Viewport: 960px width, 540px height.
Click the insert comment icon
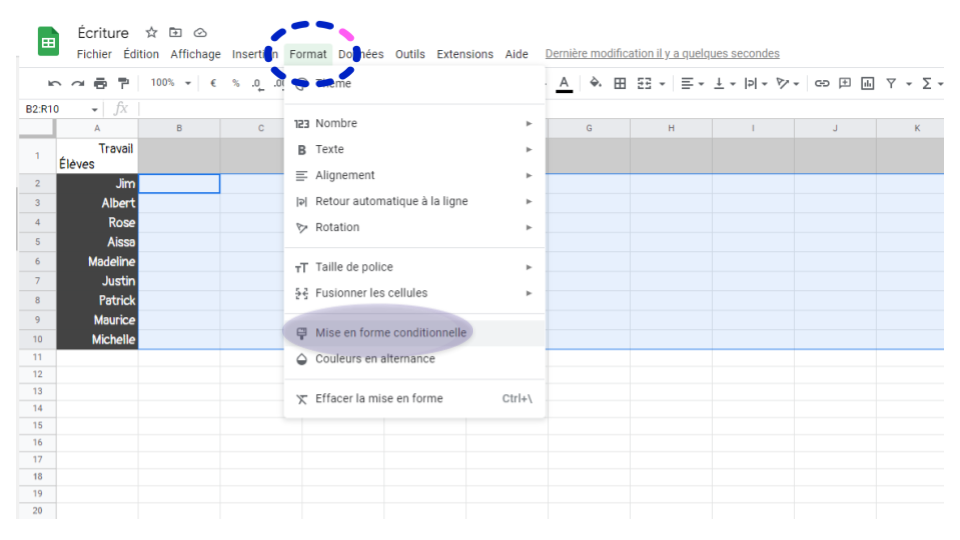[x=845, y=83]
